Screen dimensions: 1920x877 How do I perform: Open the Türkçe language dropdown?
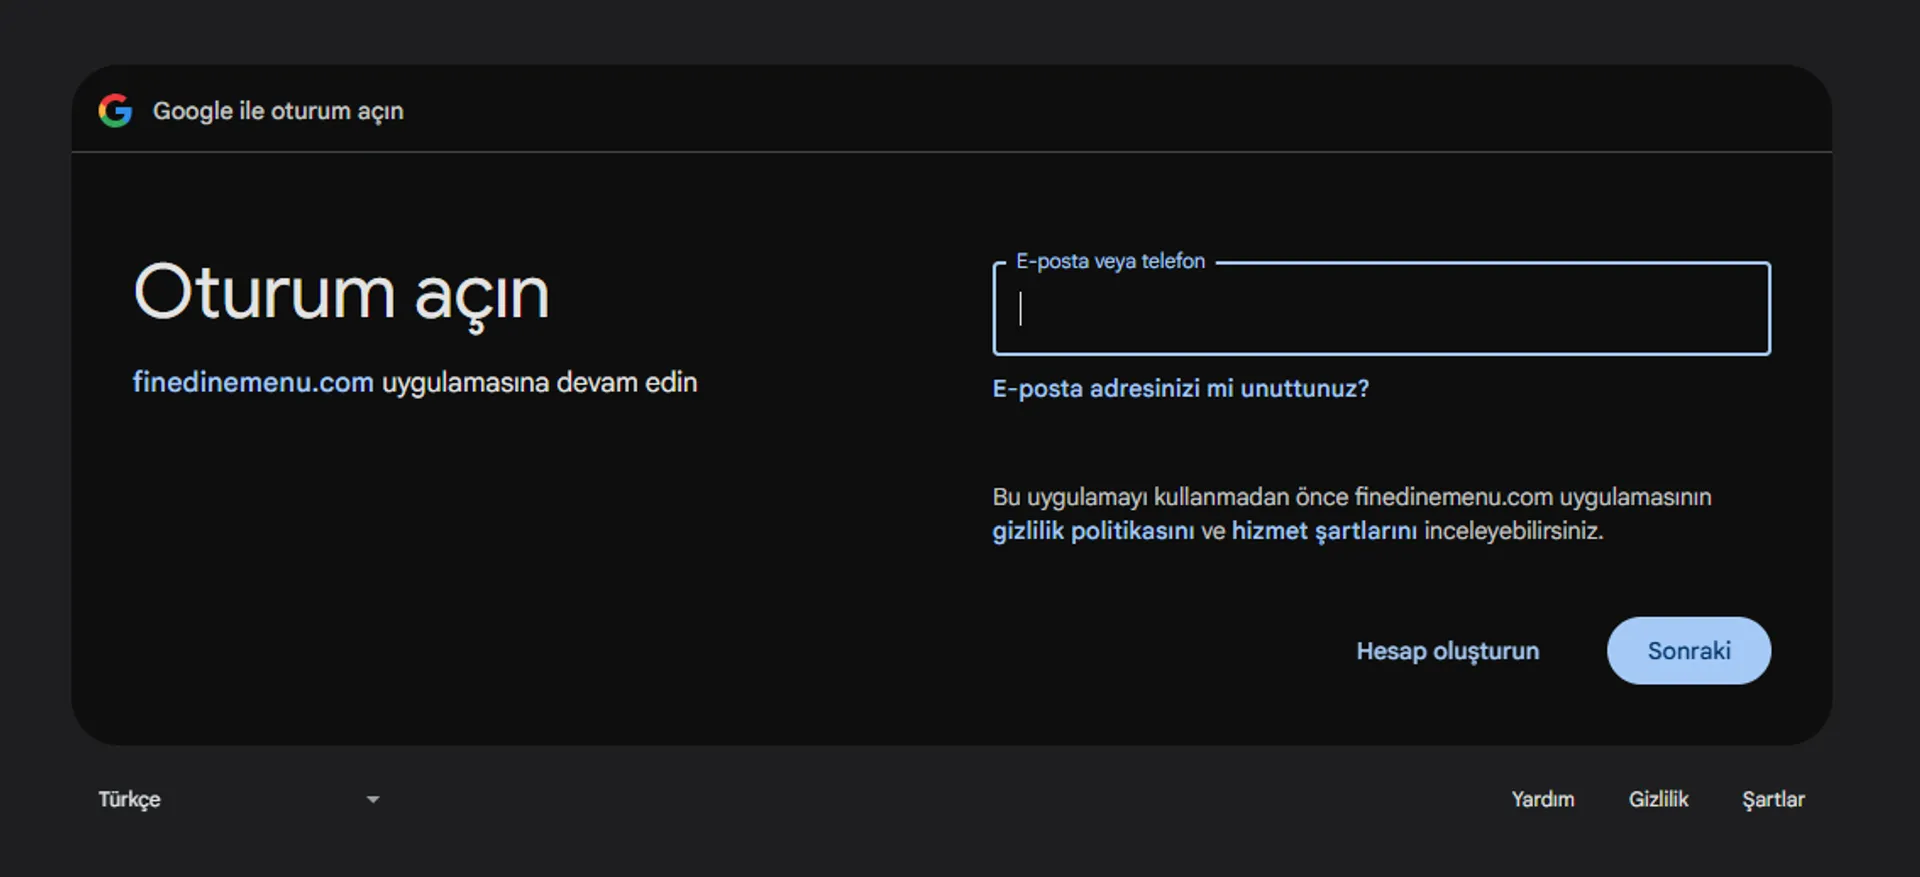[x=239, y=799]
